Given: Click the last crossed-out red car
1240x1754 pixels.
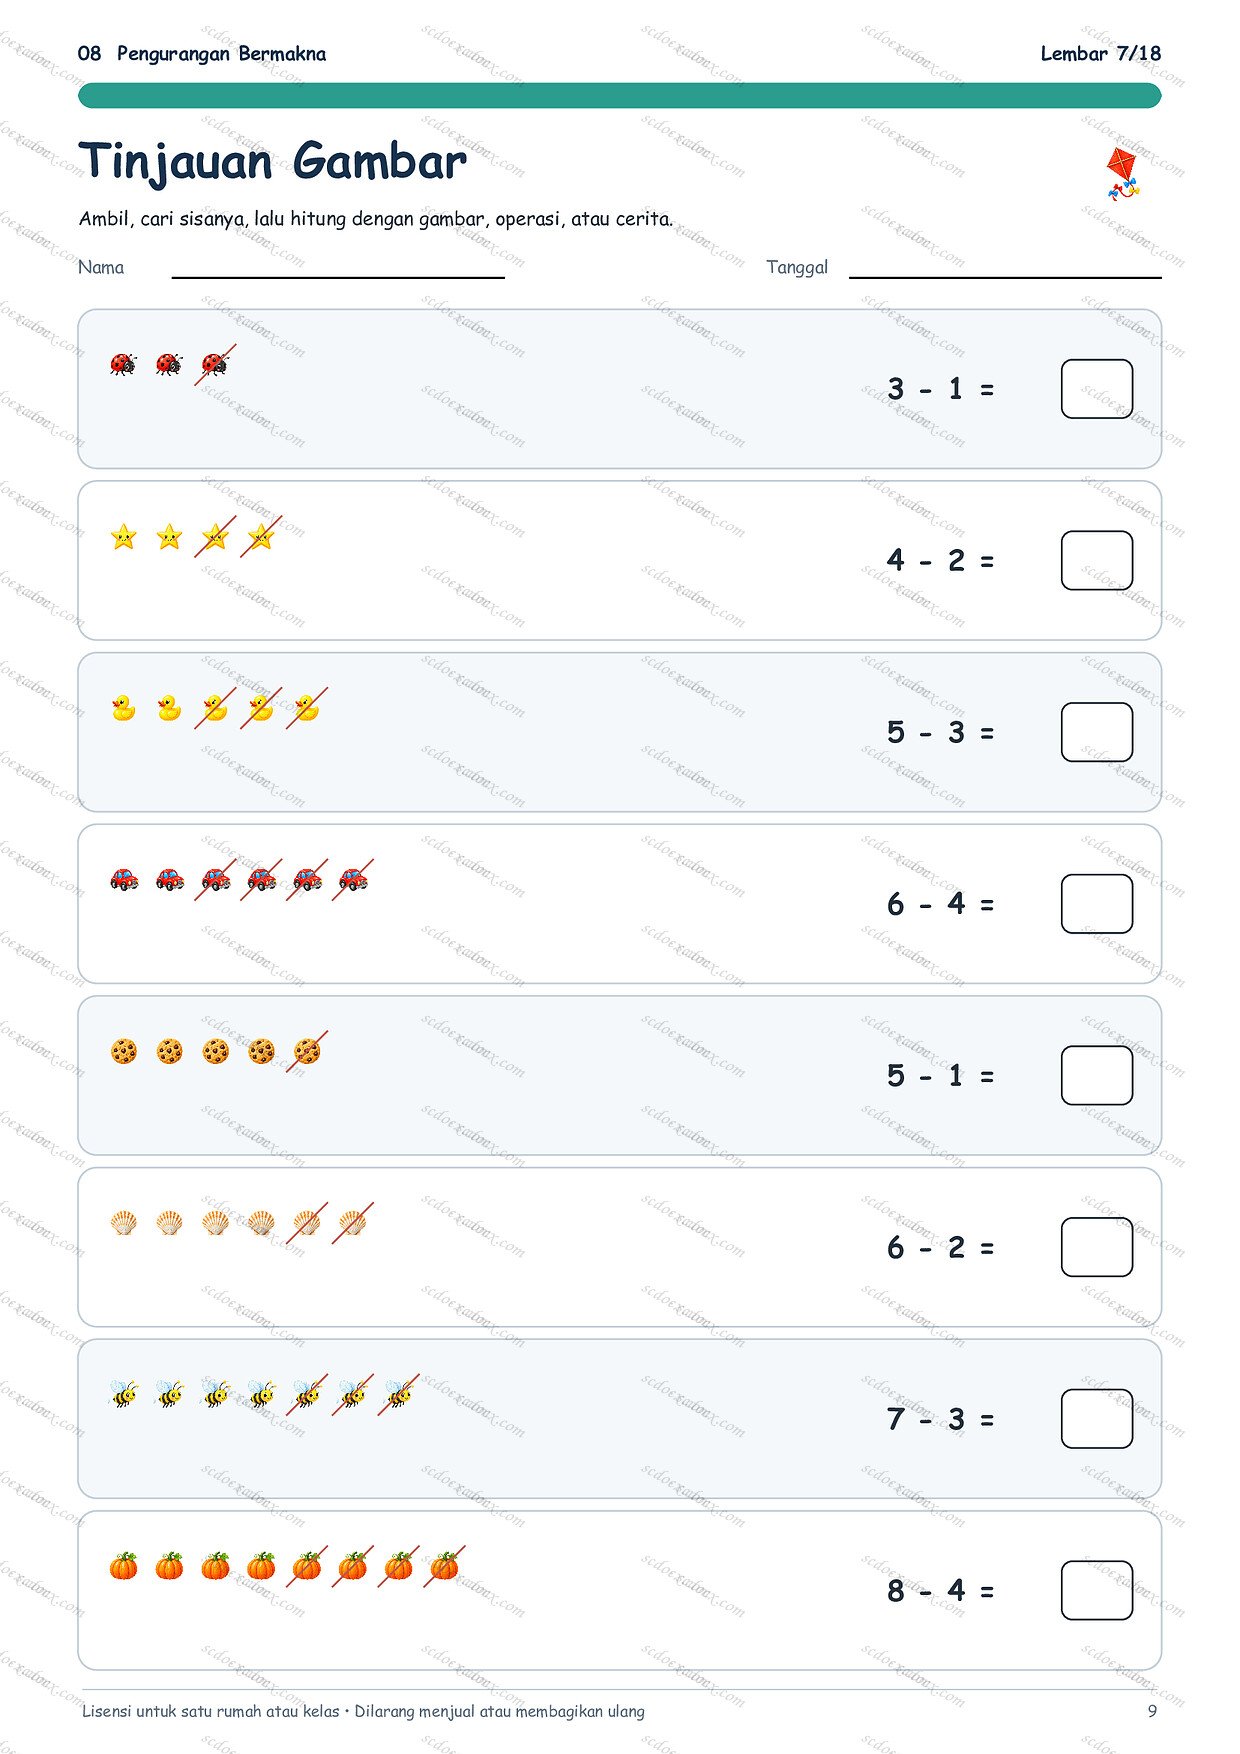Looking at the screenshot, I should [353, 879].
